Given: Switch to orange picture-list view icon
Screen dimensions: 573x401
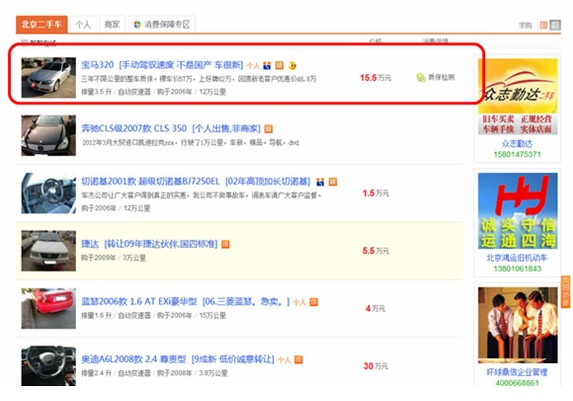Looking at the screenshot, I should pos(544,25).
